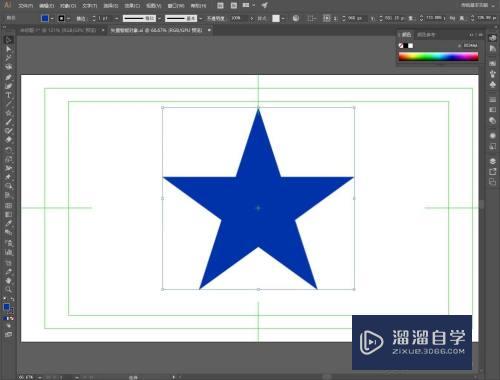
Task: Select the Magic Wand tool
Action: coord(9,58)
